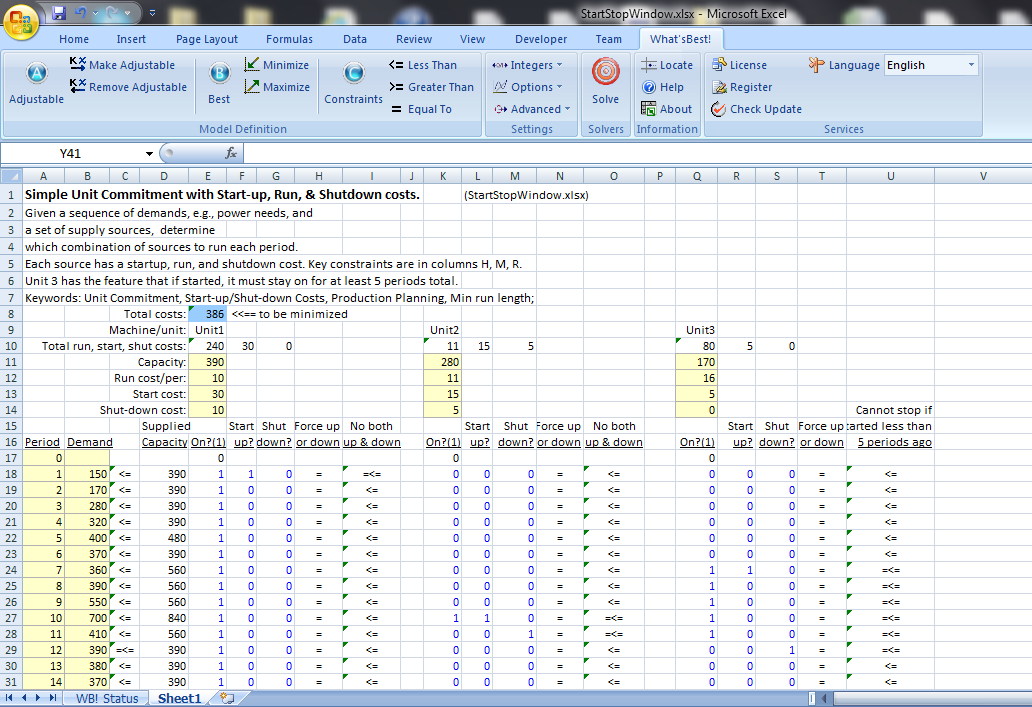Image resolution: width=1032 pixels, height=707 pixels.
Task: Jump to the last sheet tab
Action: (x=53, y=698)
